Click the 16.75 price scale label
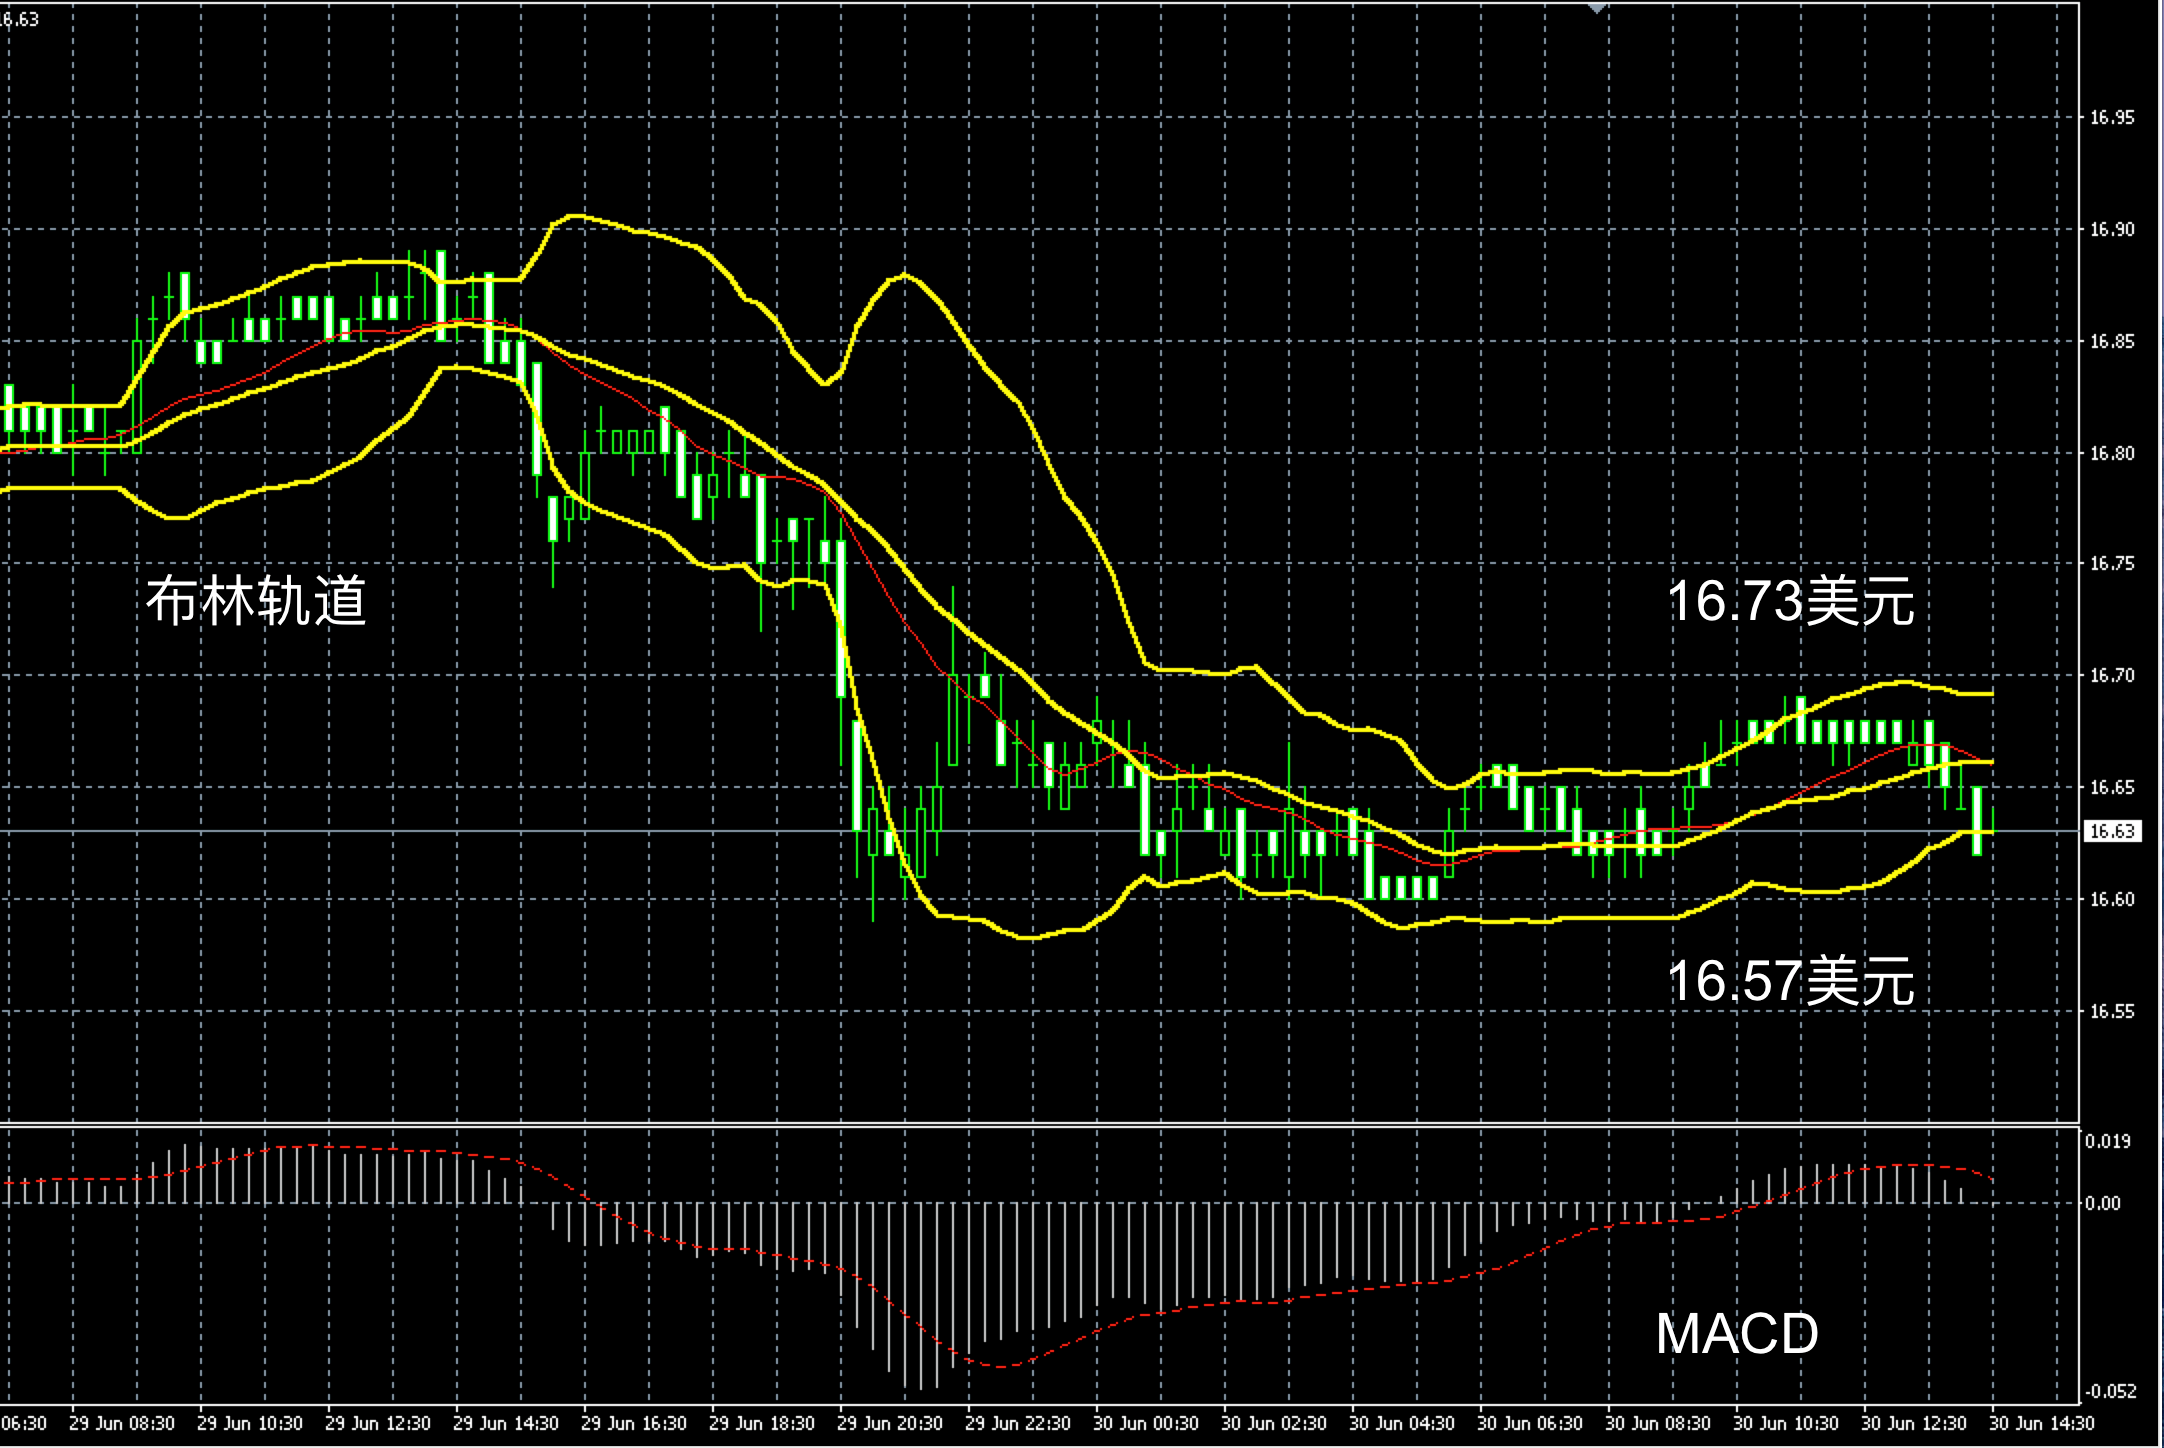Viewport: 2164px width, 1448px height. pos(2112,564)
